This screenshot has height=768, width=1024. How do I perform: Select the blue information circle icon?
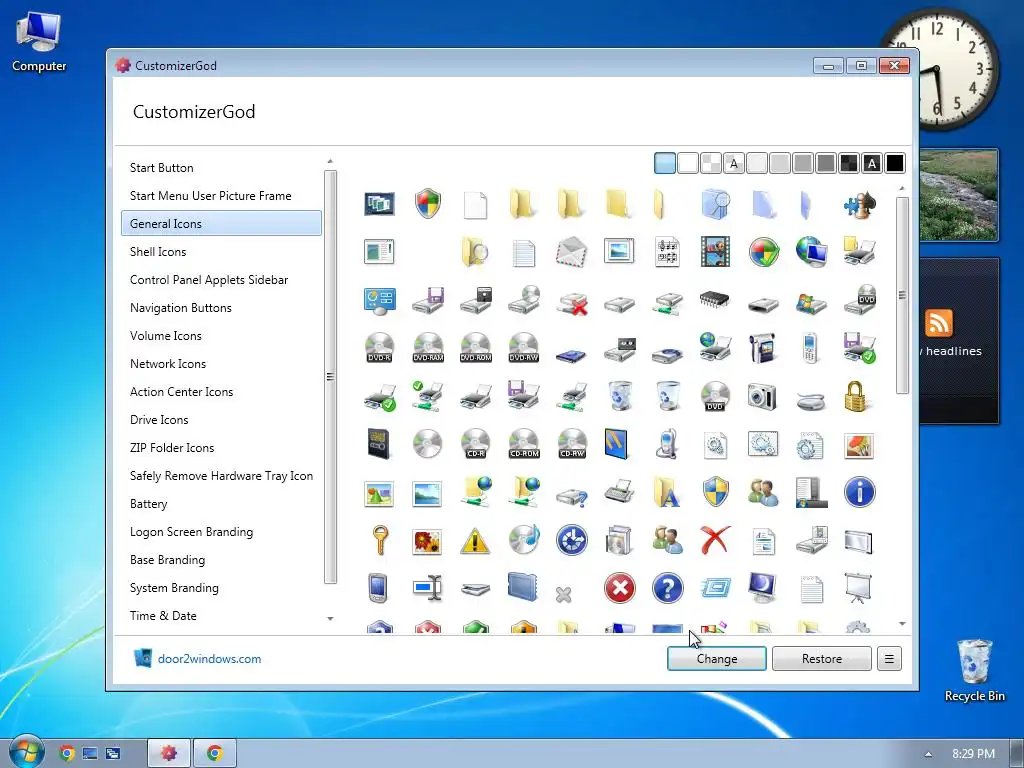(x=859, y=492)
